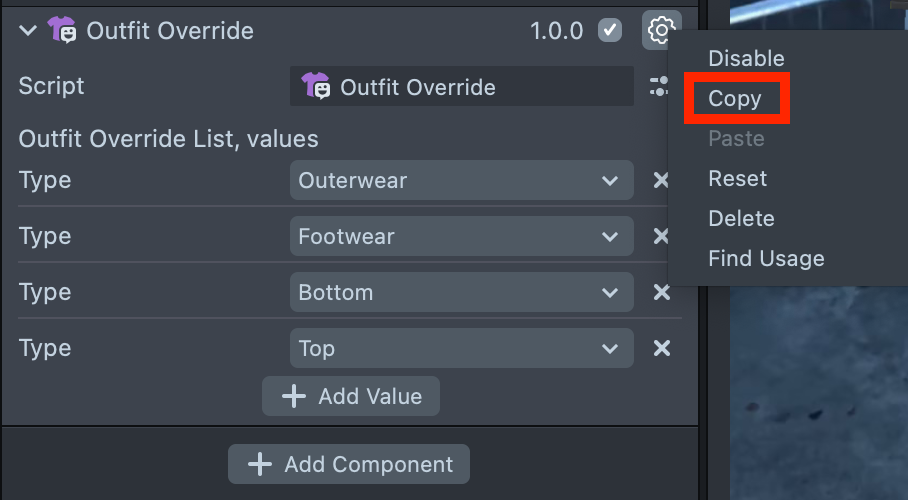Open the Footwear type dropdown

(461, 237)
